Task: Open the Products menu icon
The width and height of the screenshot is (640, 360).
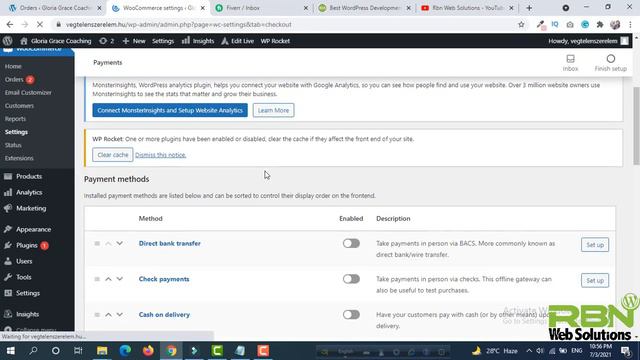Action: coord(8,176)
